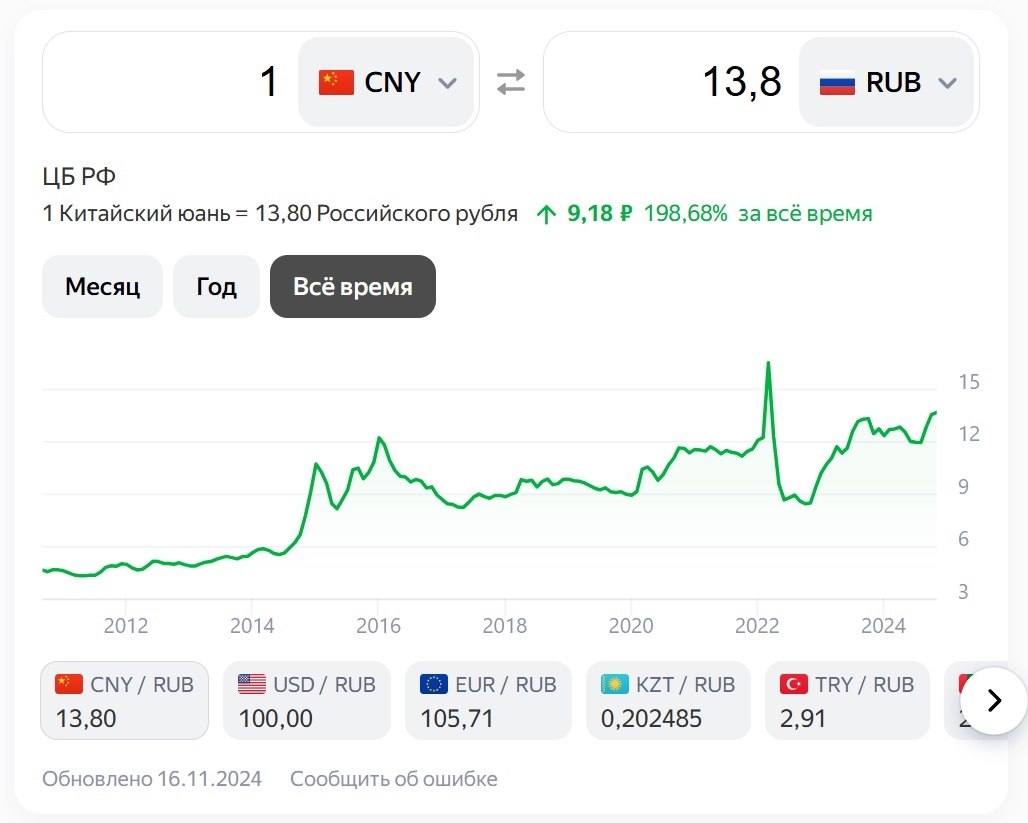Image resolution: width=1028 pixels, height=823 pixels.
Task: Click the Turkey flag on the TRY / RUB chip
Action: pos(793,685)
